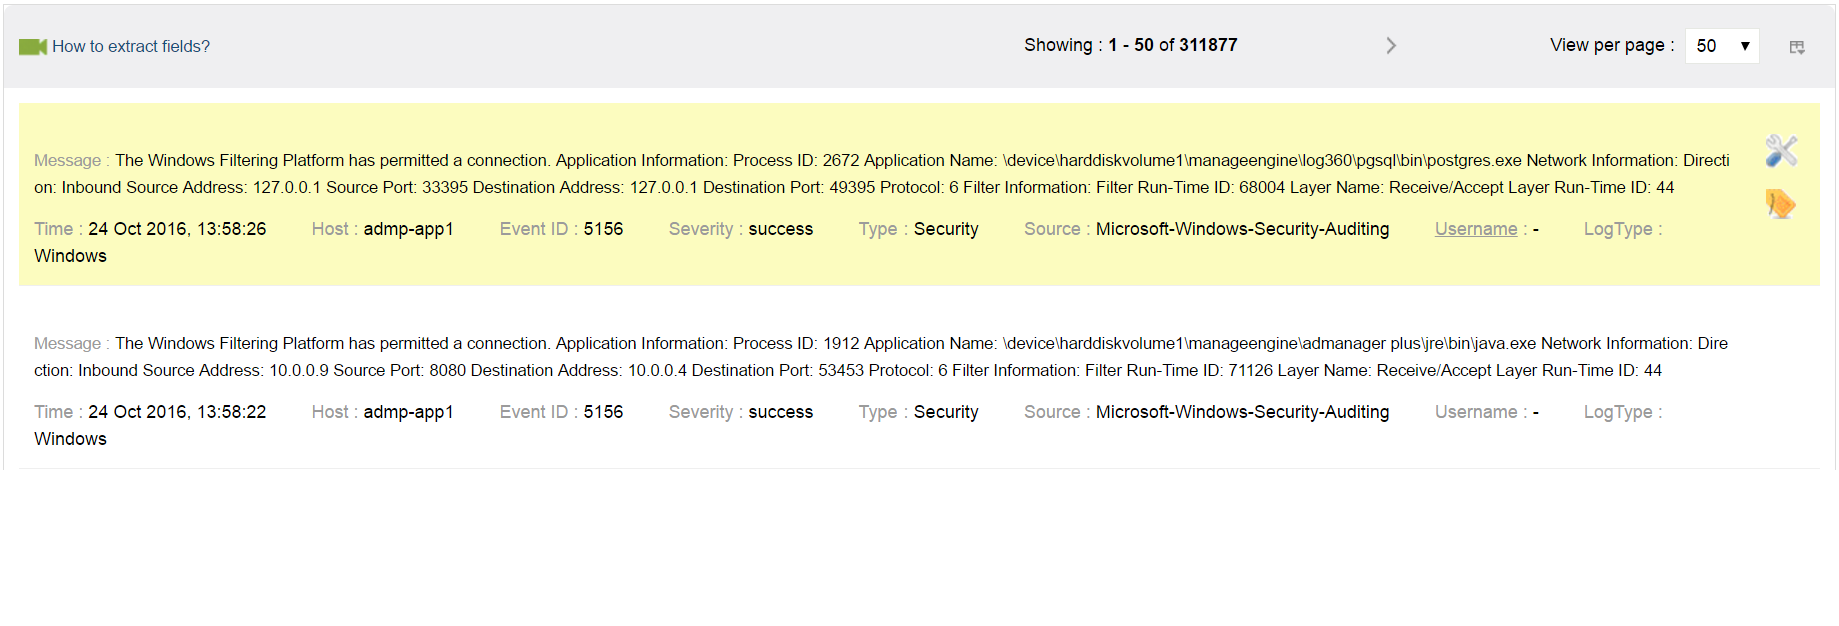
Task: Click the Host value admp-app1 in second log
Action: (408, 412)
